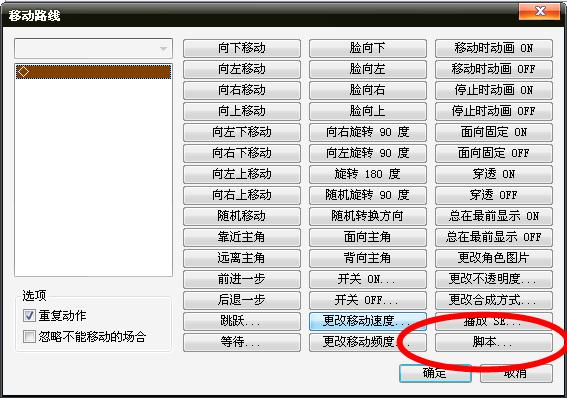Image resolution: width=567 pixels, height=398 pixels.
Task: Click 随机旋转 90 度 button
Action: pos(368,195)
